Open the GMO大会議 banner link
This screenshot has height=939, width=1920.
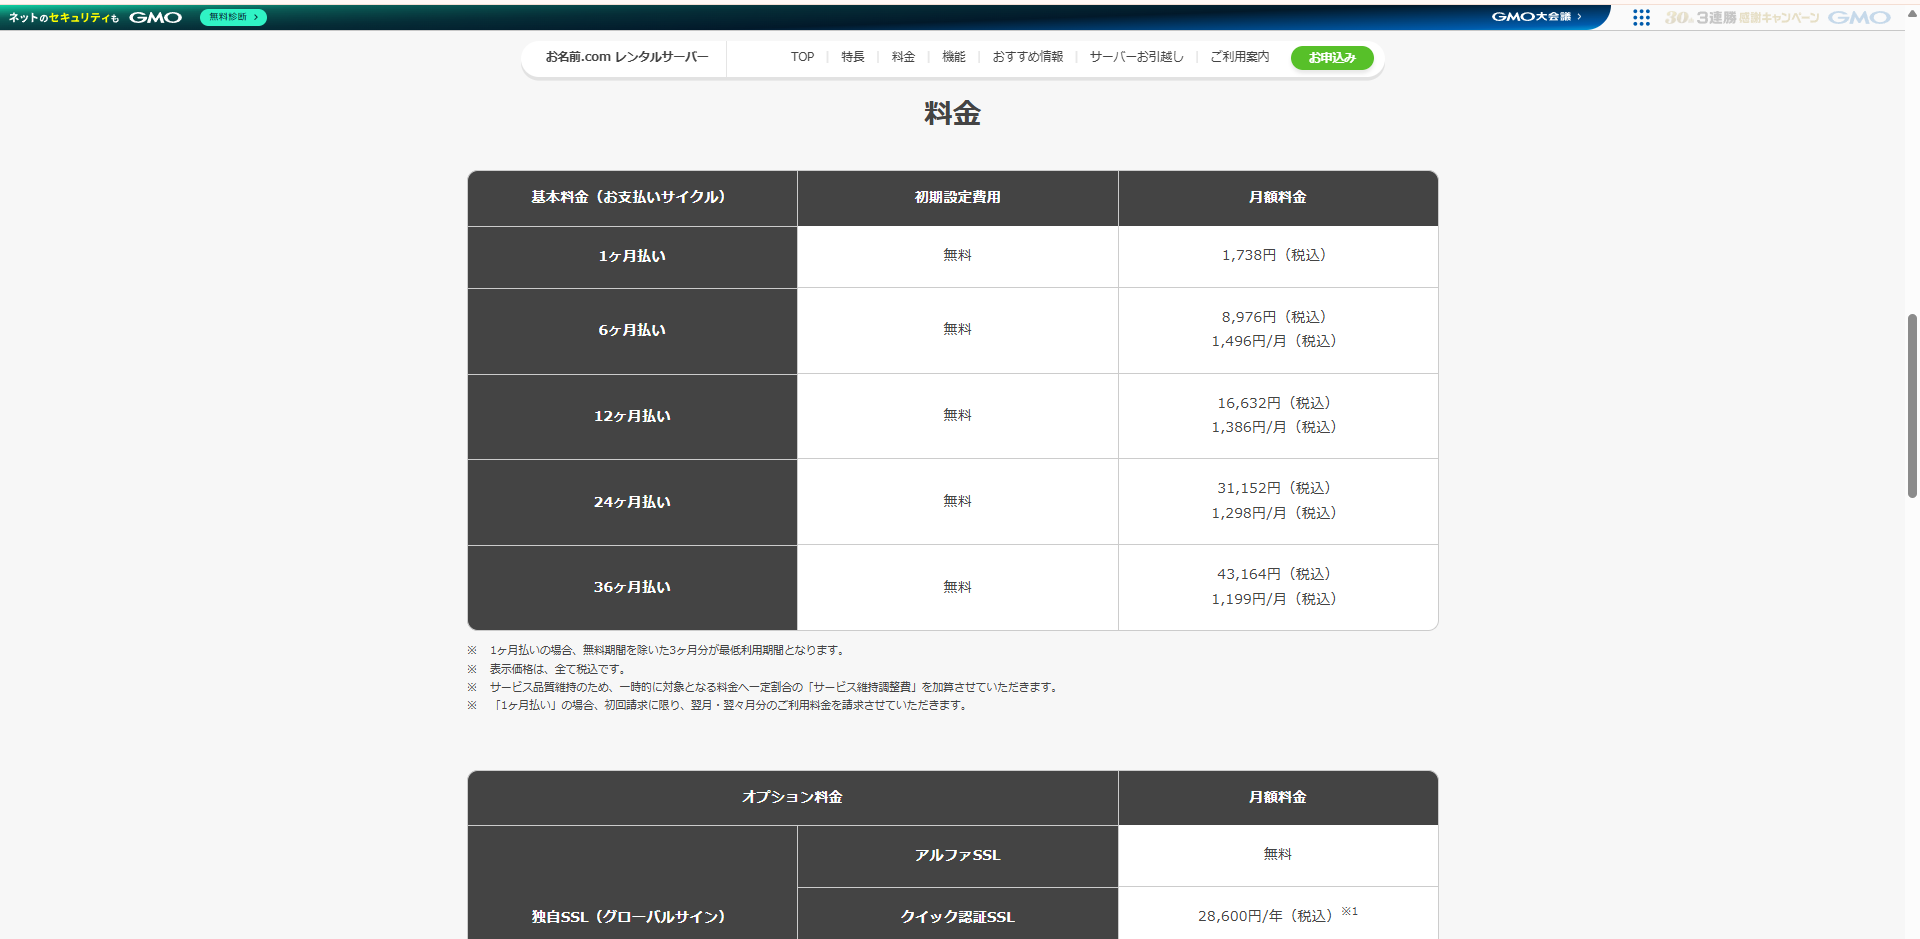tap(1536, 17)
